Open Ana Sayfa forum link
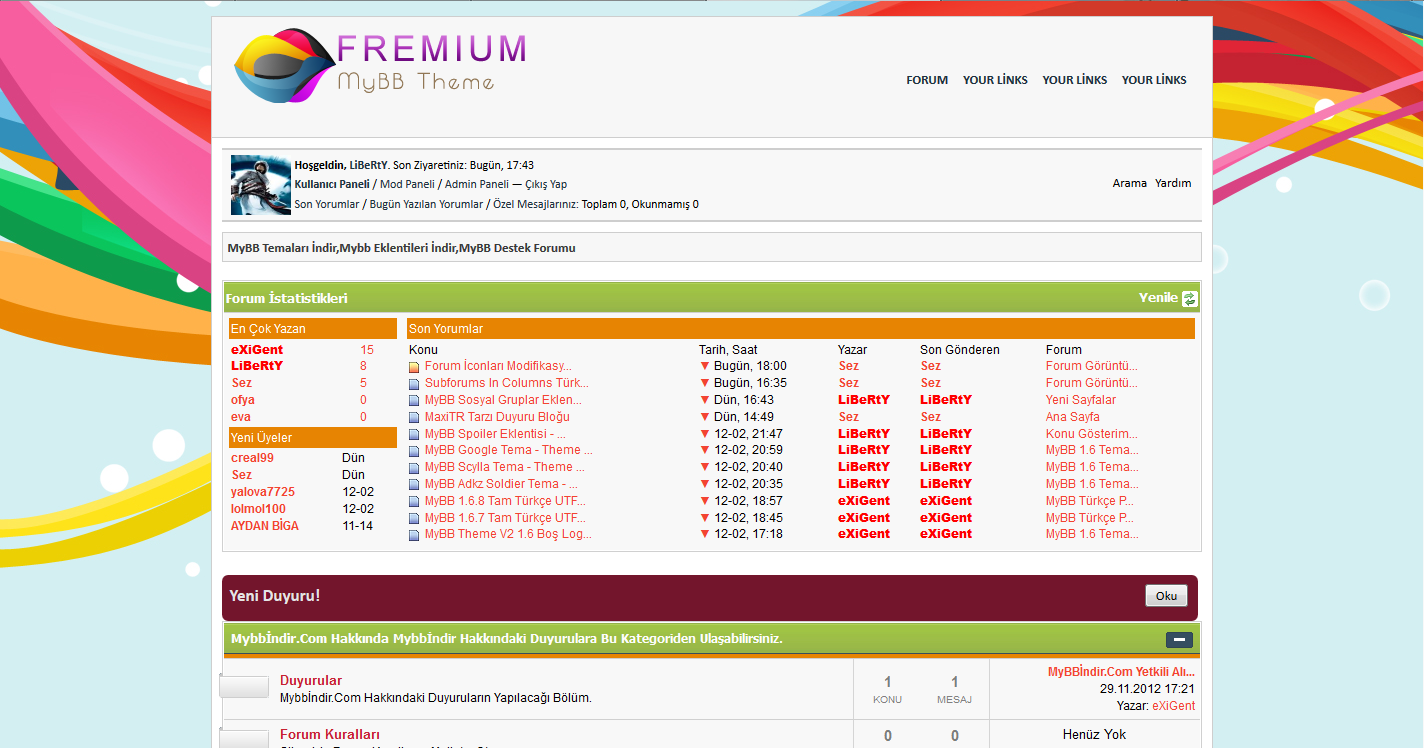 pos(1073,417)
